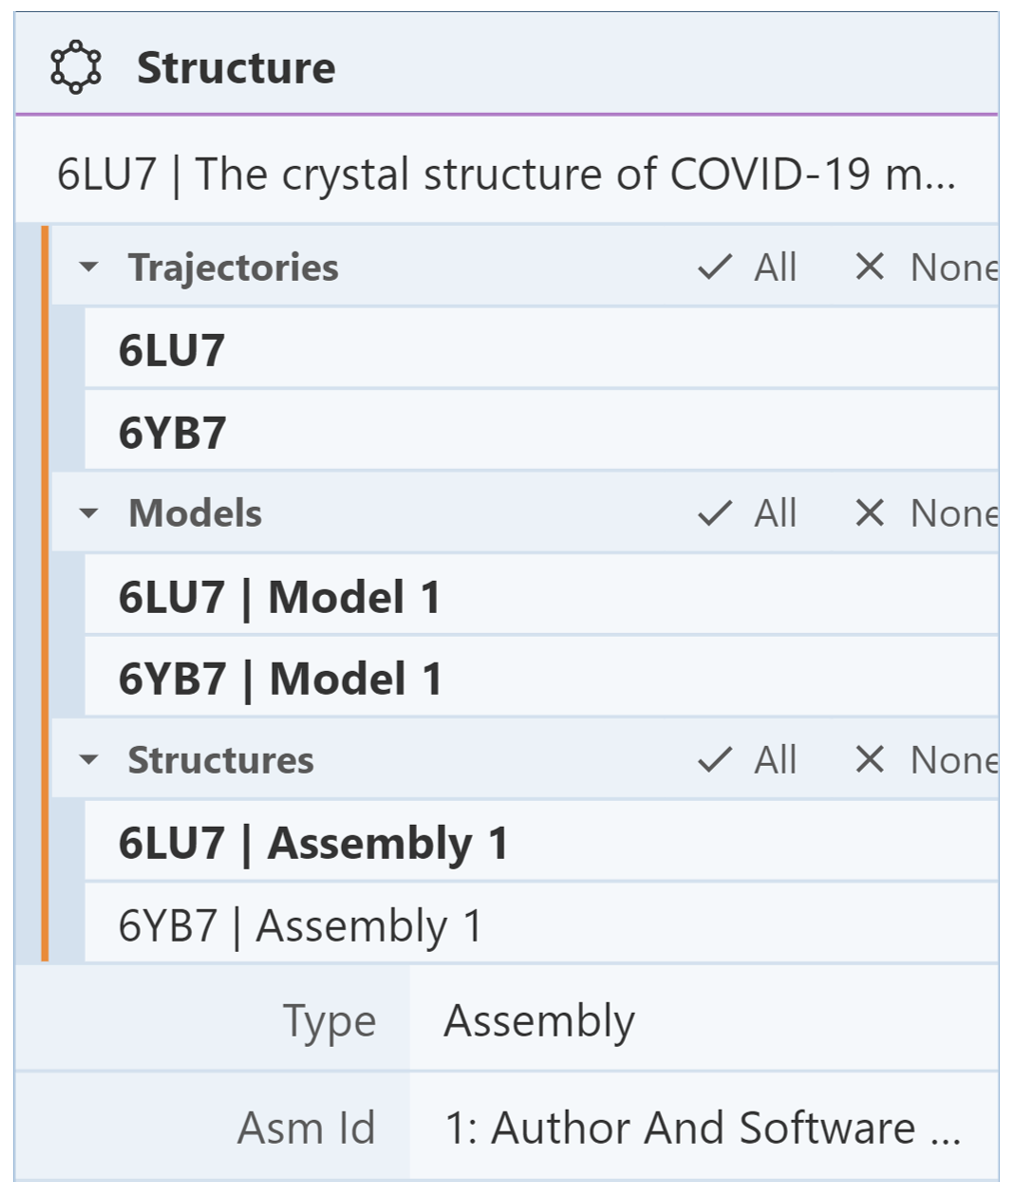Image resolution: width=1010 pixels, height=1193 pixels.
Task: Select the 6LU7 | Model 1 entry
Action: click(x=280, y=597)
